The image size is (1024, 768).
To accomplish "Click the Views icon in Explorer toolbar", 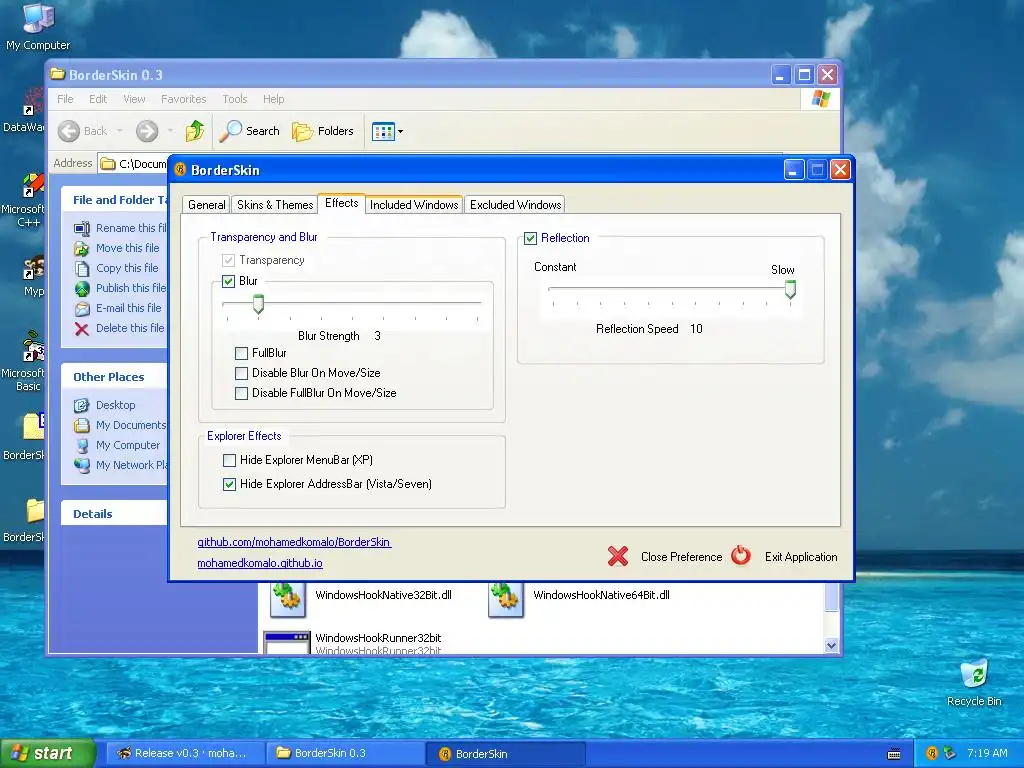I will 383,131.
